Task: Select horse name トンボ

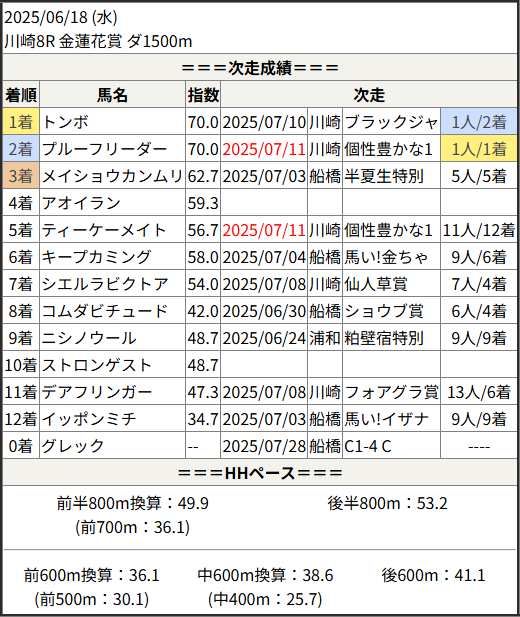Action: tap(65, 122)
